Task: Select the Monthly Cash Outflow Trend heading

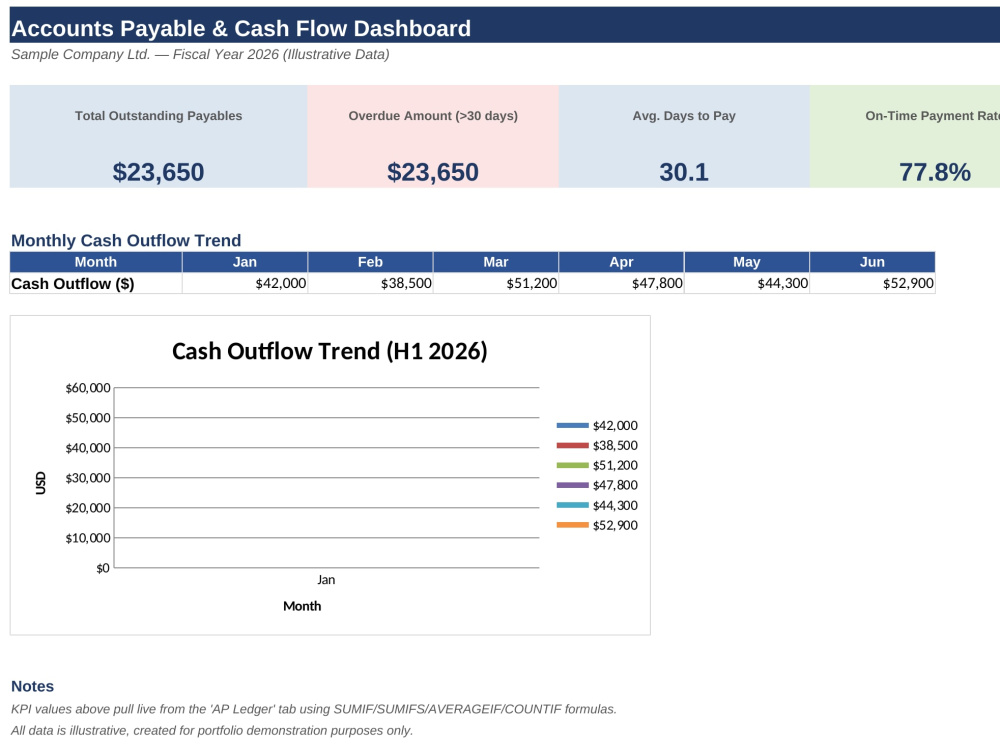Action: (x=126, y=240)
